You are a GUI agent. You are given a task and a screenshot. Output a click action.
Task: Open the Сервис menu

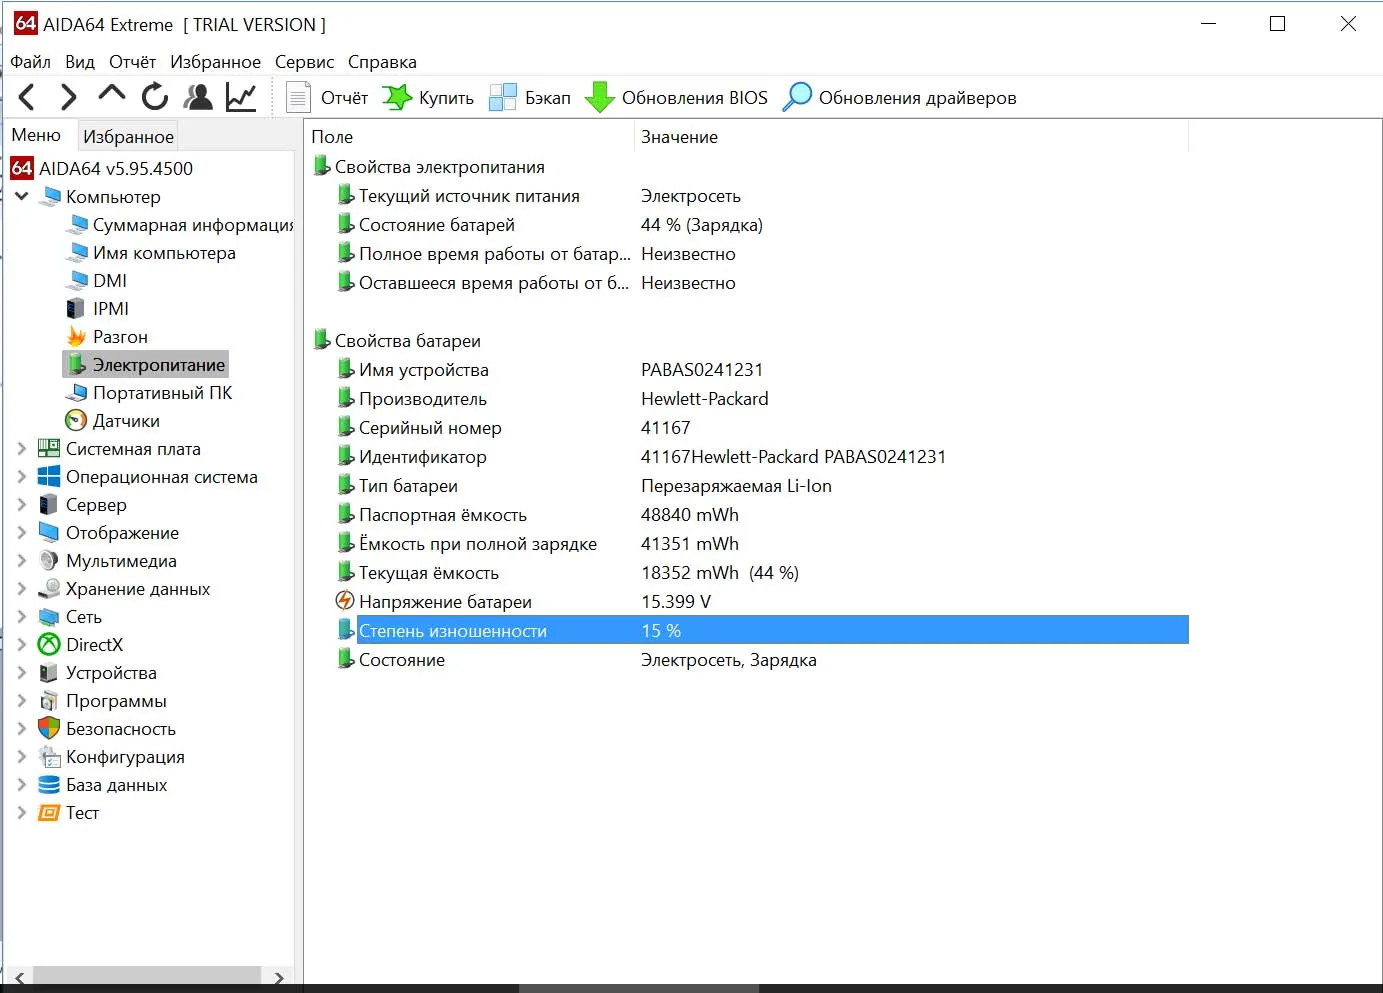(304, 62)
